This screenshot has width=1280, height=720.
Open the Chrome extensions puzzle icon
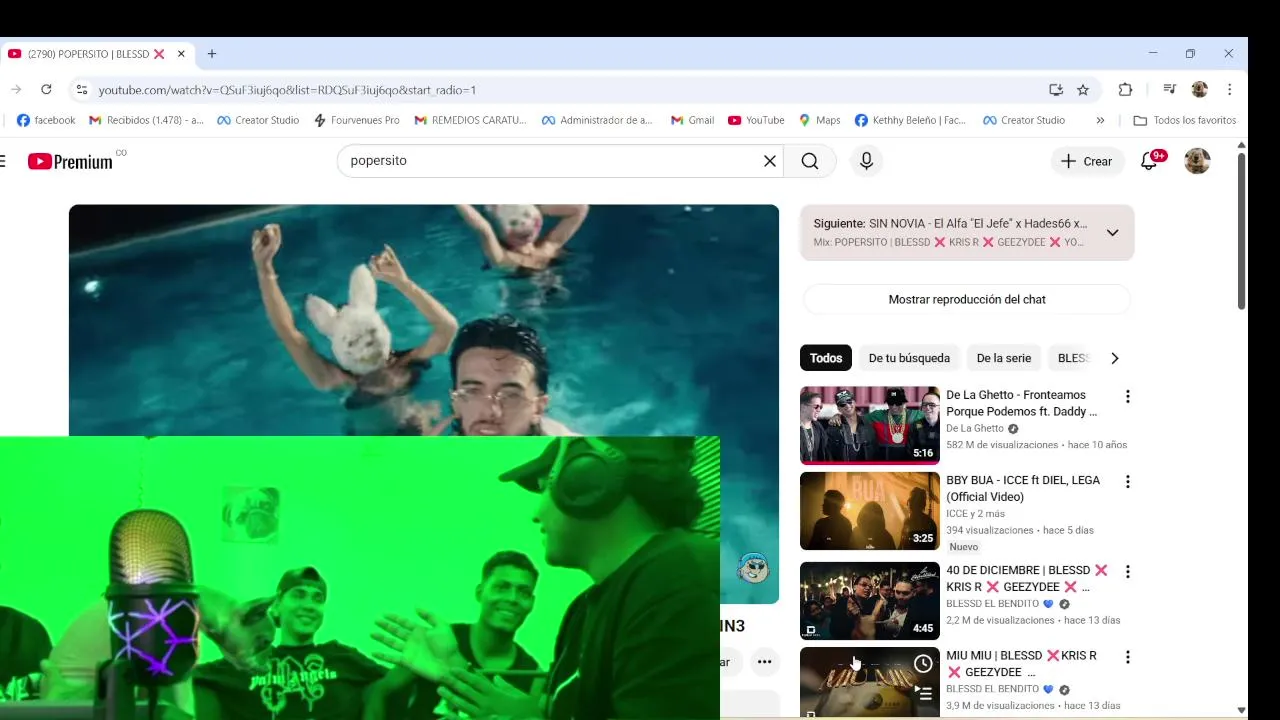1125,90
